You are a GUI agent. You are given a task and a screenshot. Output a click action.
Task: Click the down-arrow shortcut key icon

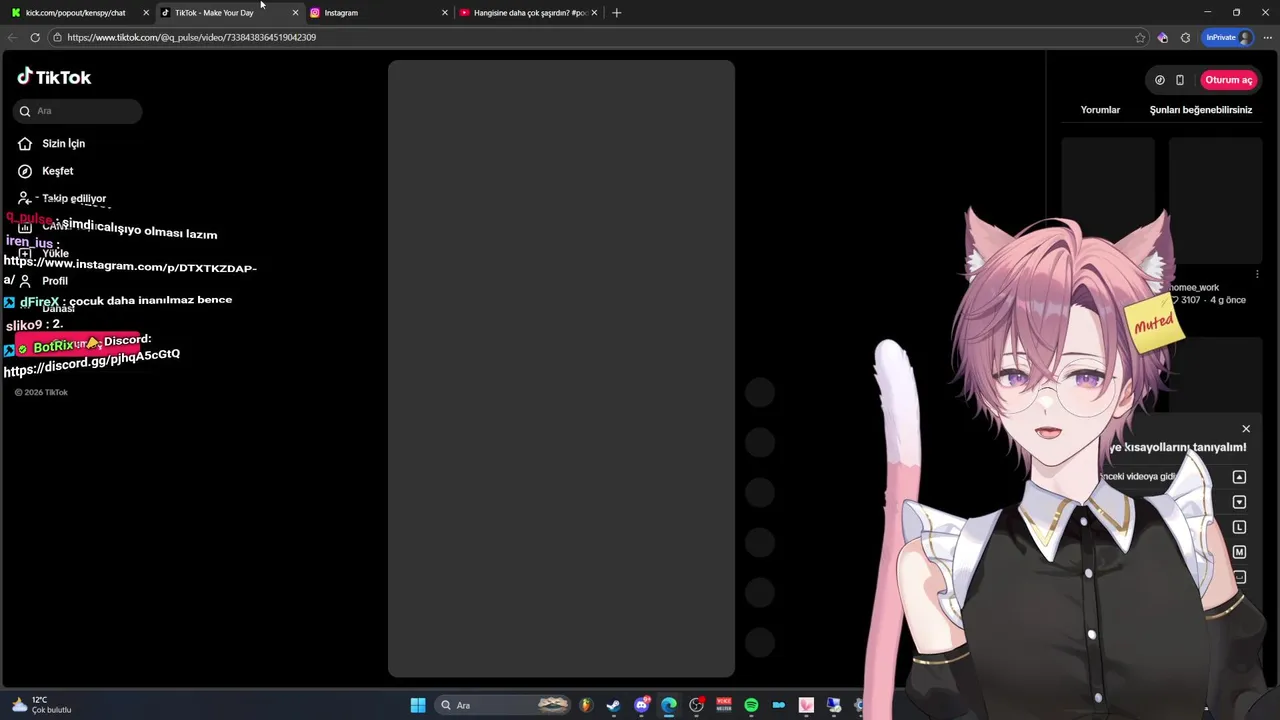coord(1239,502)
